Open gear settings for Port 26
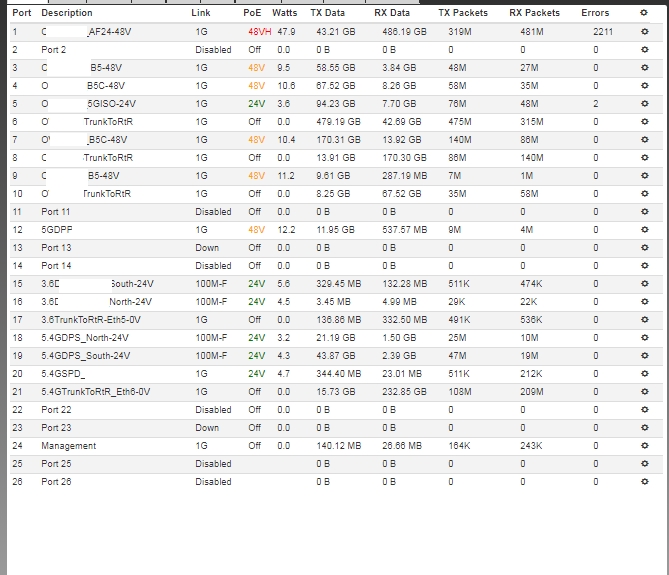Screen dimensions: 669x575 [644, 482]
